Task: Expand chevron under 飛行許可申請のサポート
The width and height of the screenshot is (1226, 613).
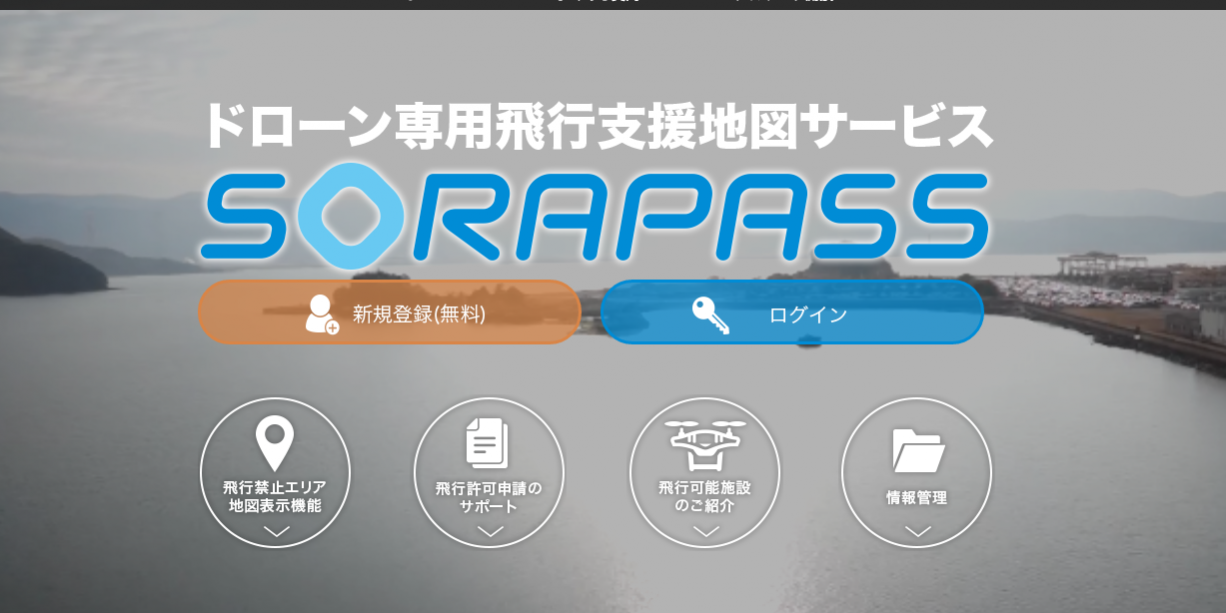Action: 490,532
